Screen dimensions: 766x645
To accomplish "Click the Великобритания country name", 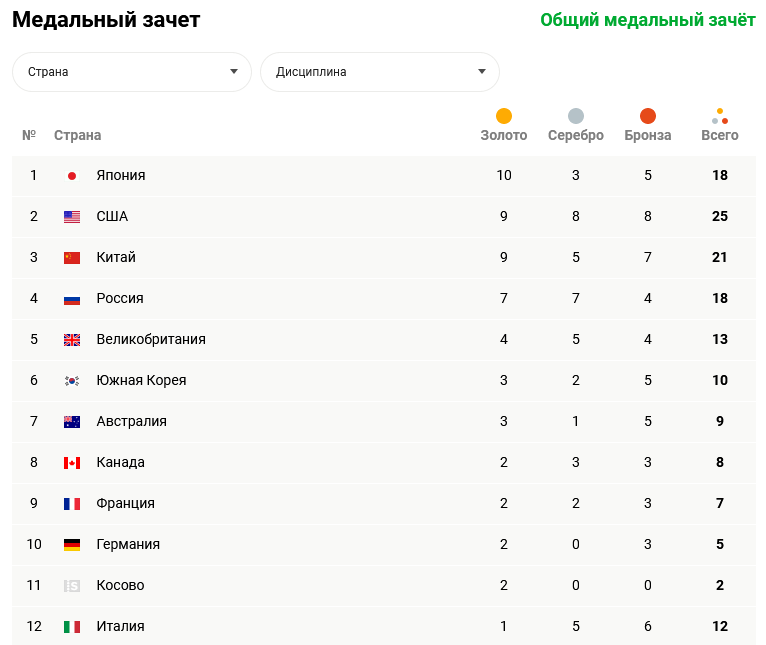I will (x=151, y=340).
